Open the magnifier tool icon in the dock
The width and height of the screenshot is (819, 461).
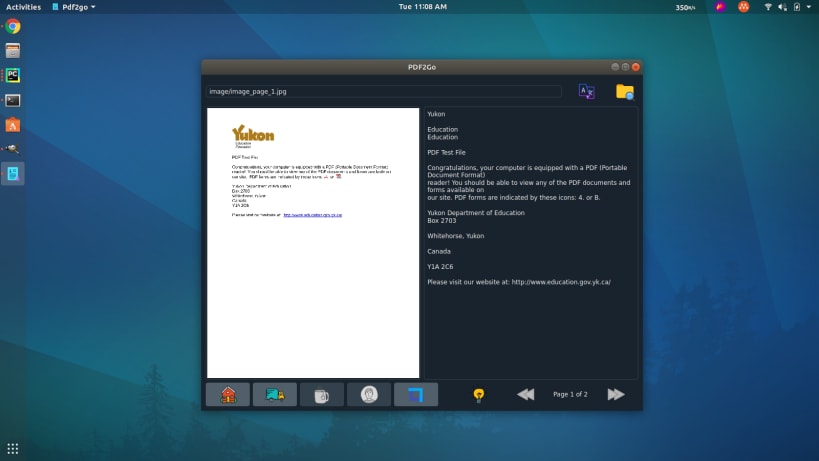(13, 149)
